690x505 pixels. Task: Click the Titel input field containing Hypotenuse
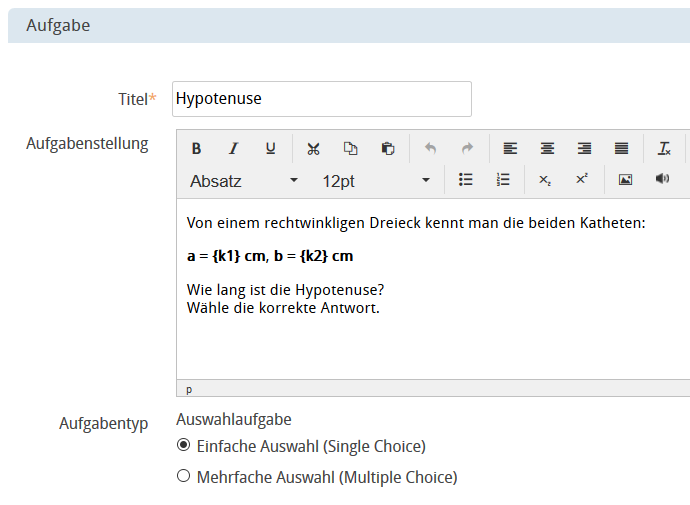tap(322, 99)
